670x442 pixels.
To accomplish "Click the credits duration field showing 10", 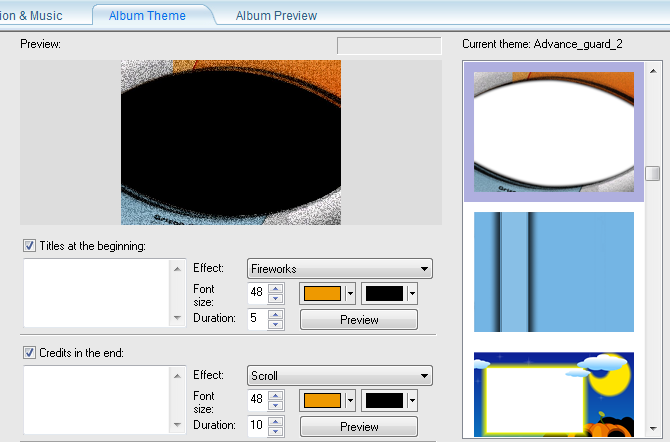I will (x=258, y=426).
